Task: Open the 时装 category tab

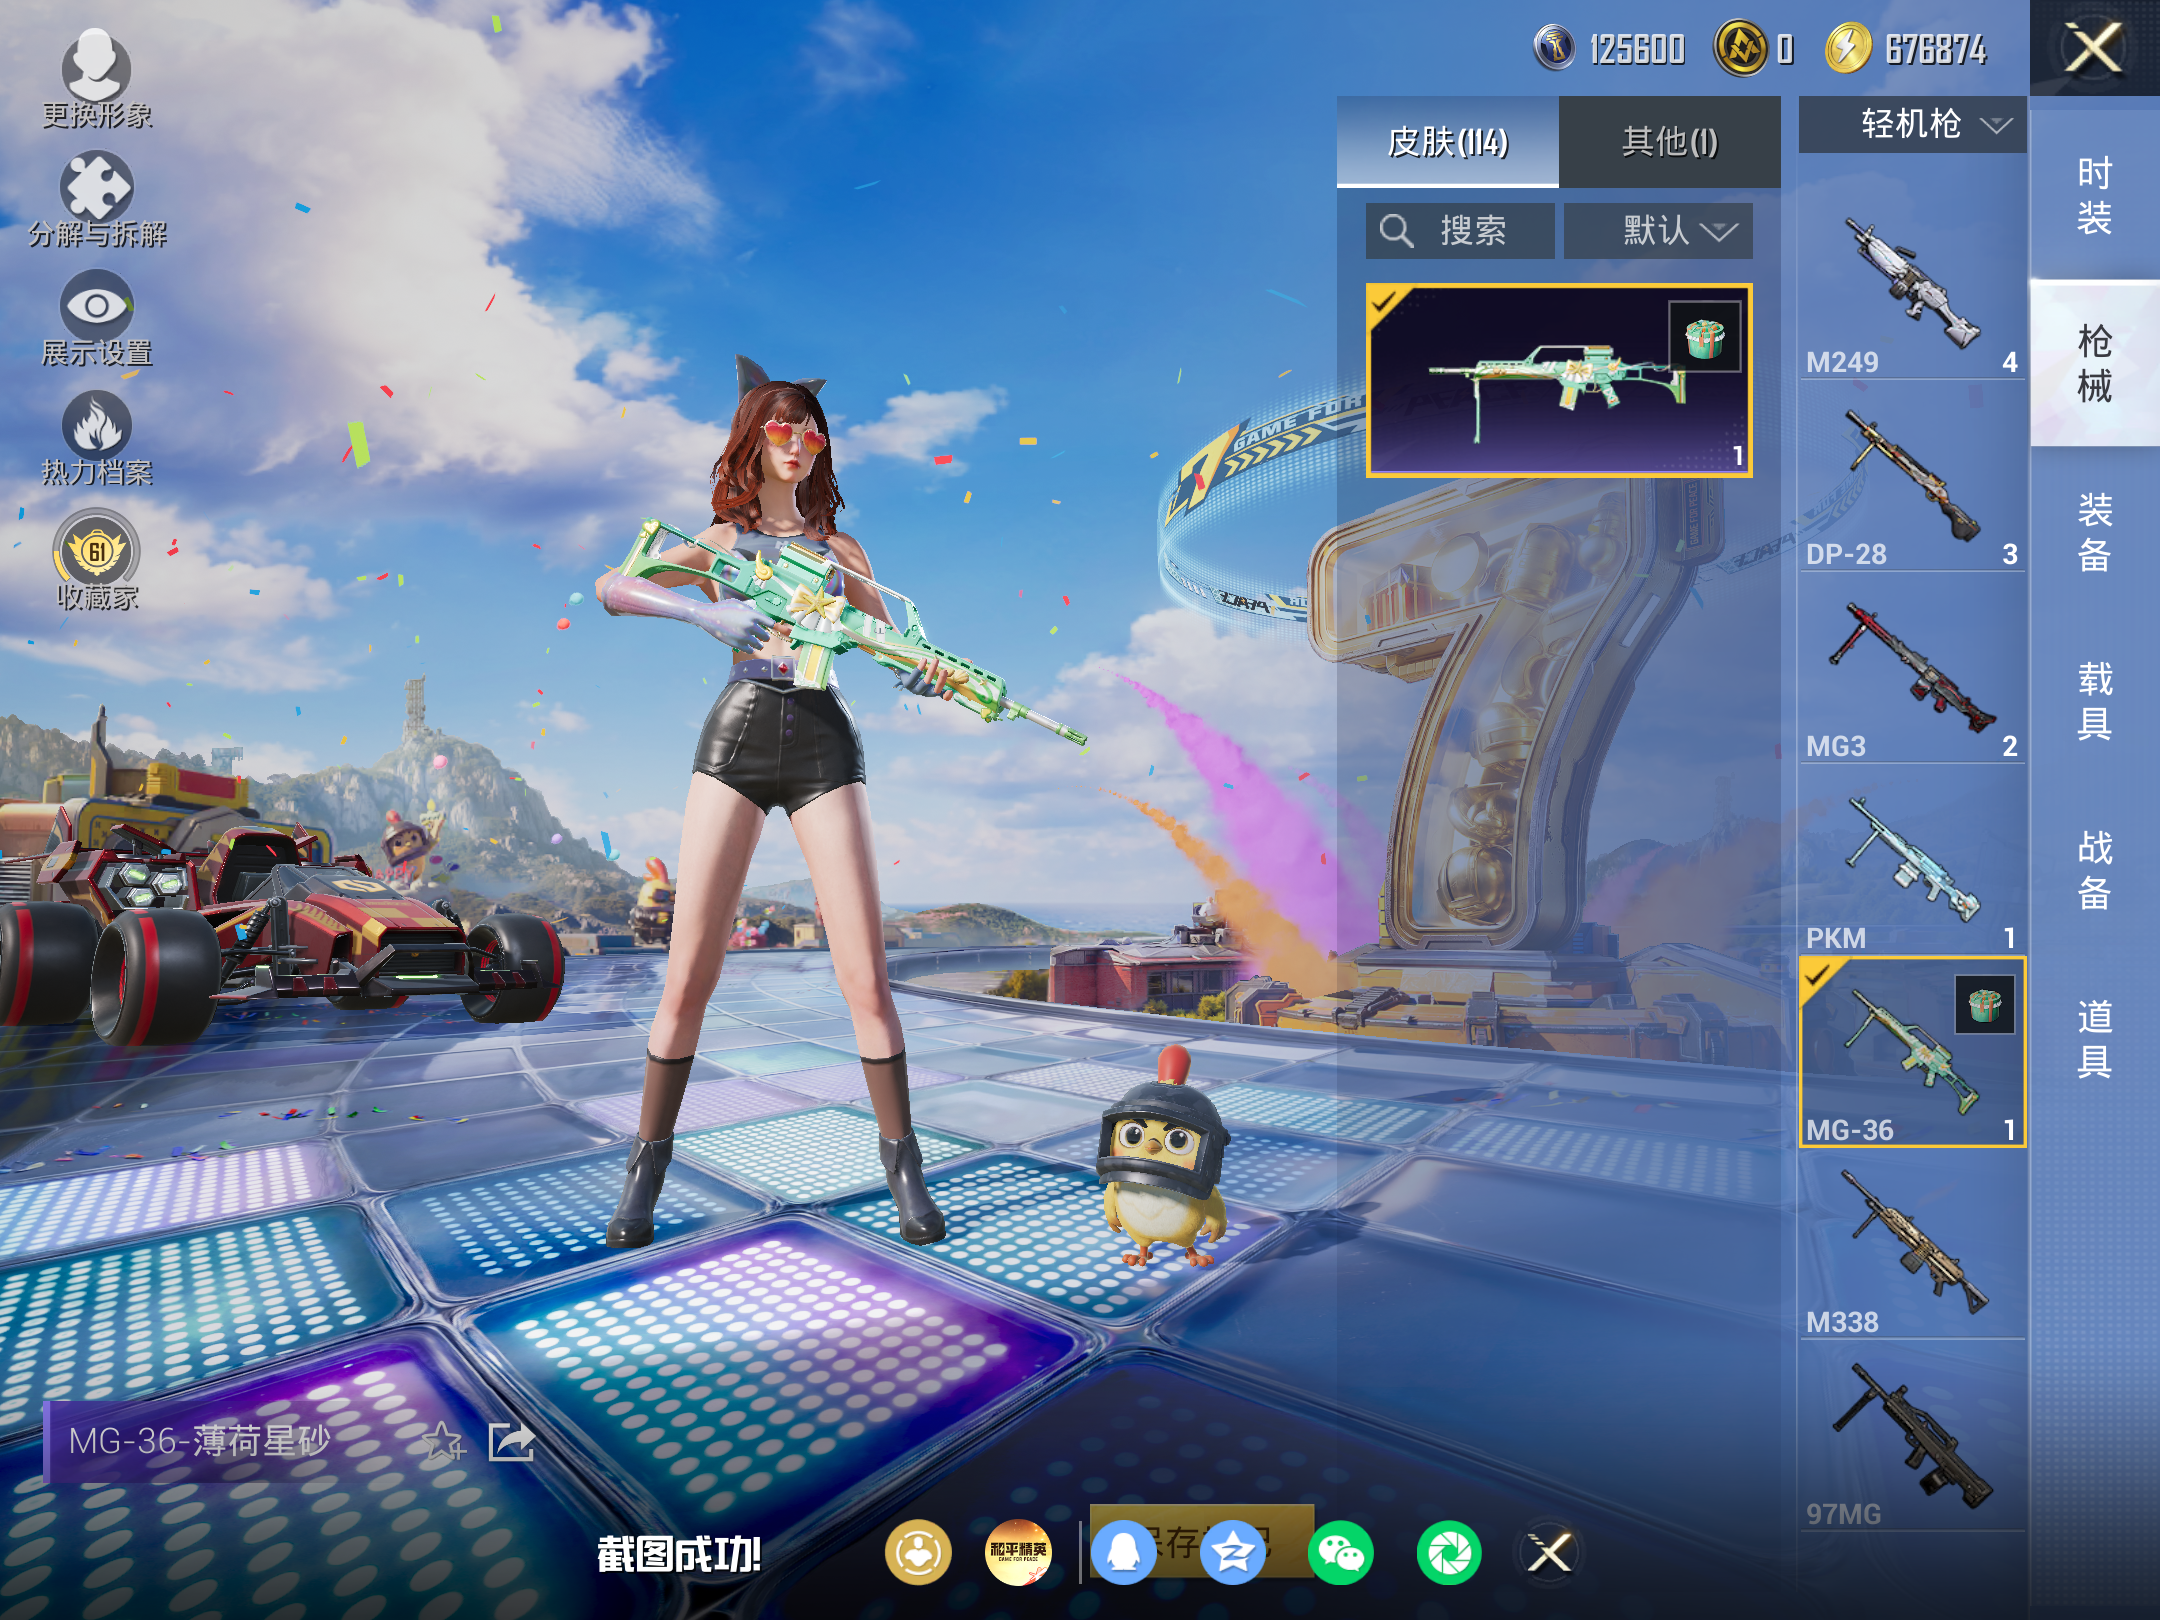Action: click(2095, 195)
